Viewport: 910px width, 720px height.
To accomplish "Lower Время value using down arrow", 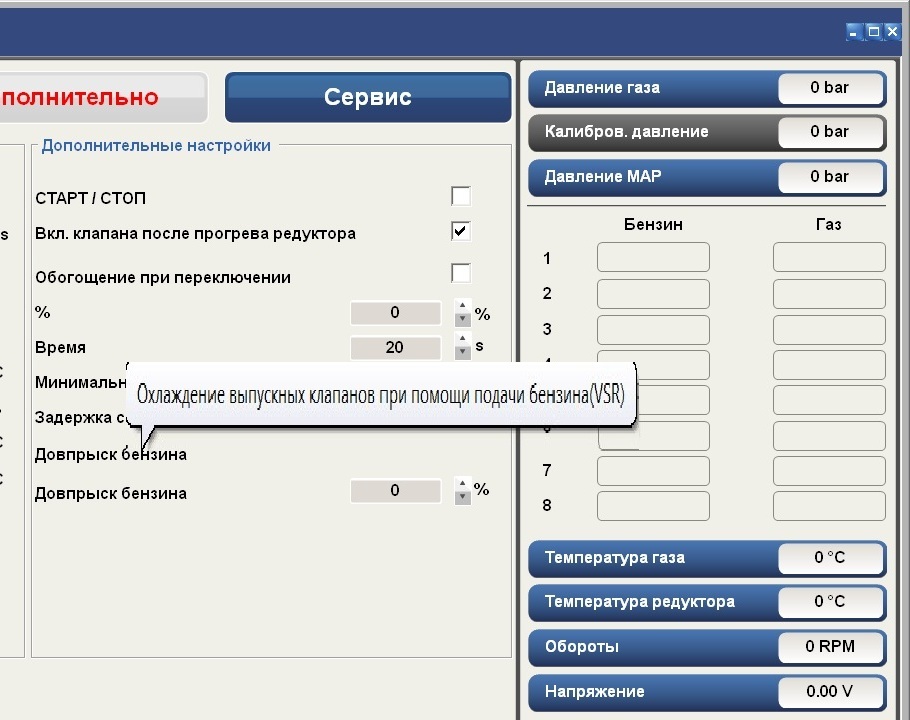I will [462, 354].
